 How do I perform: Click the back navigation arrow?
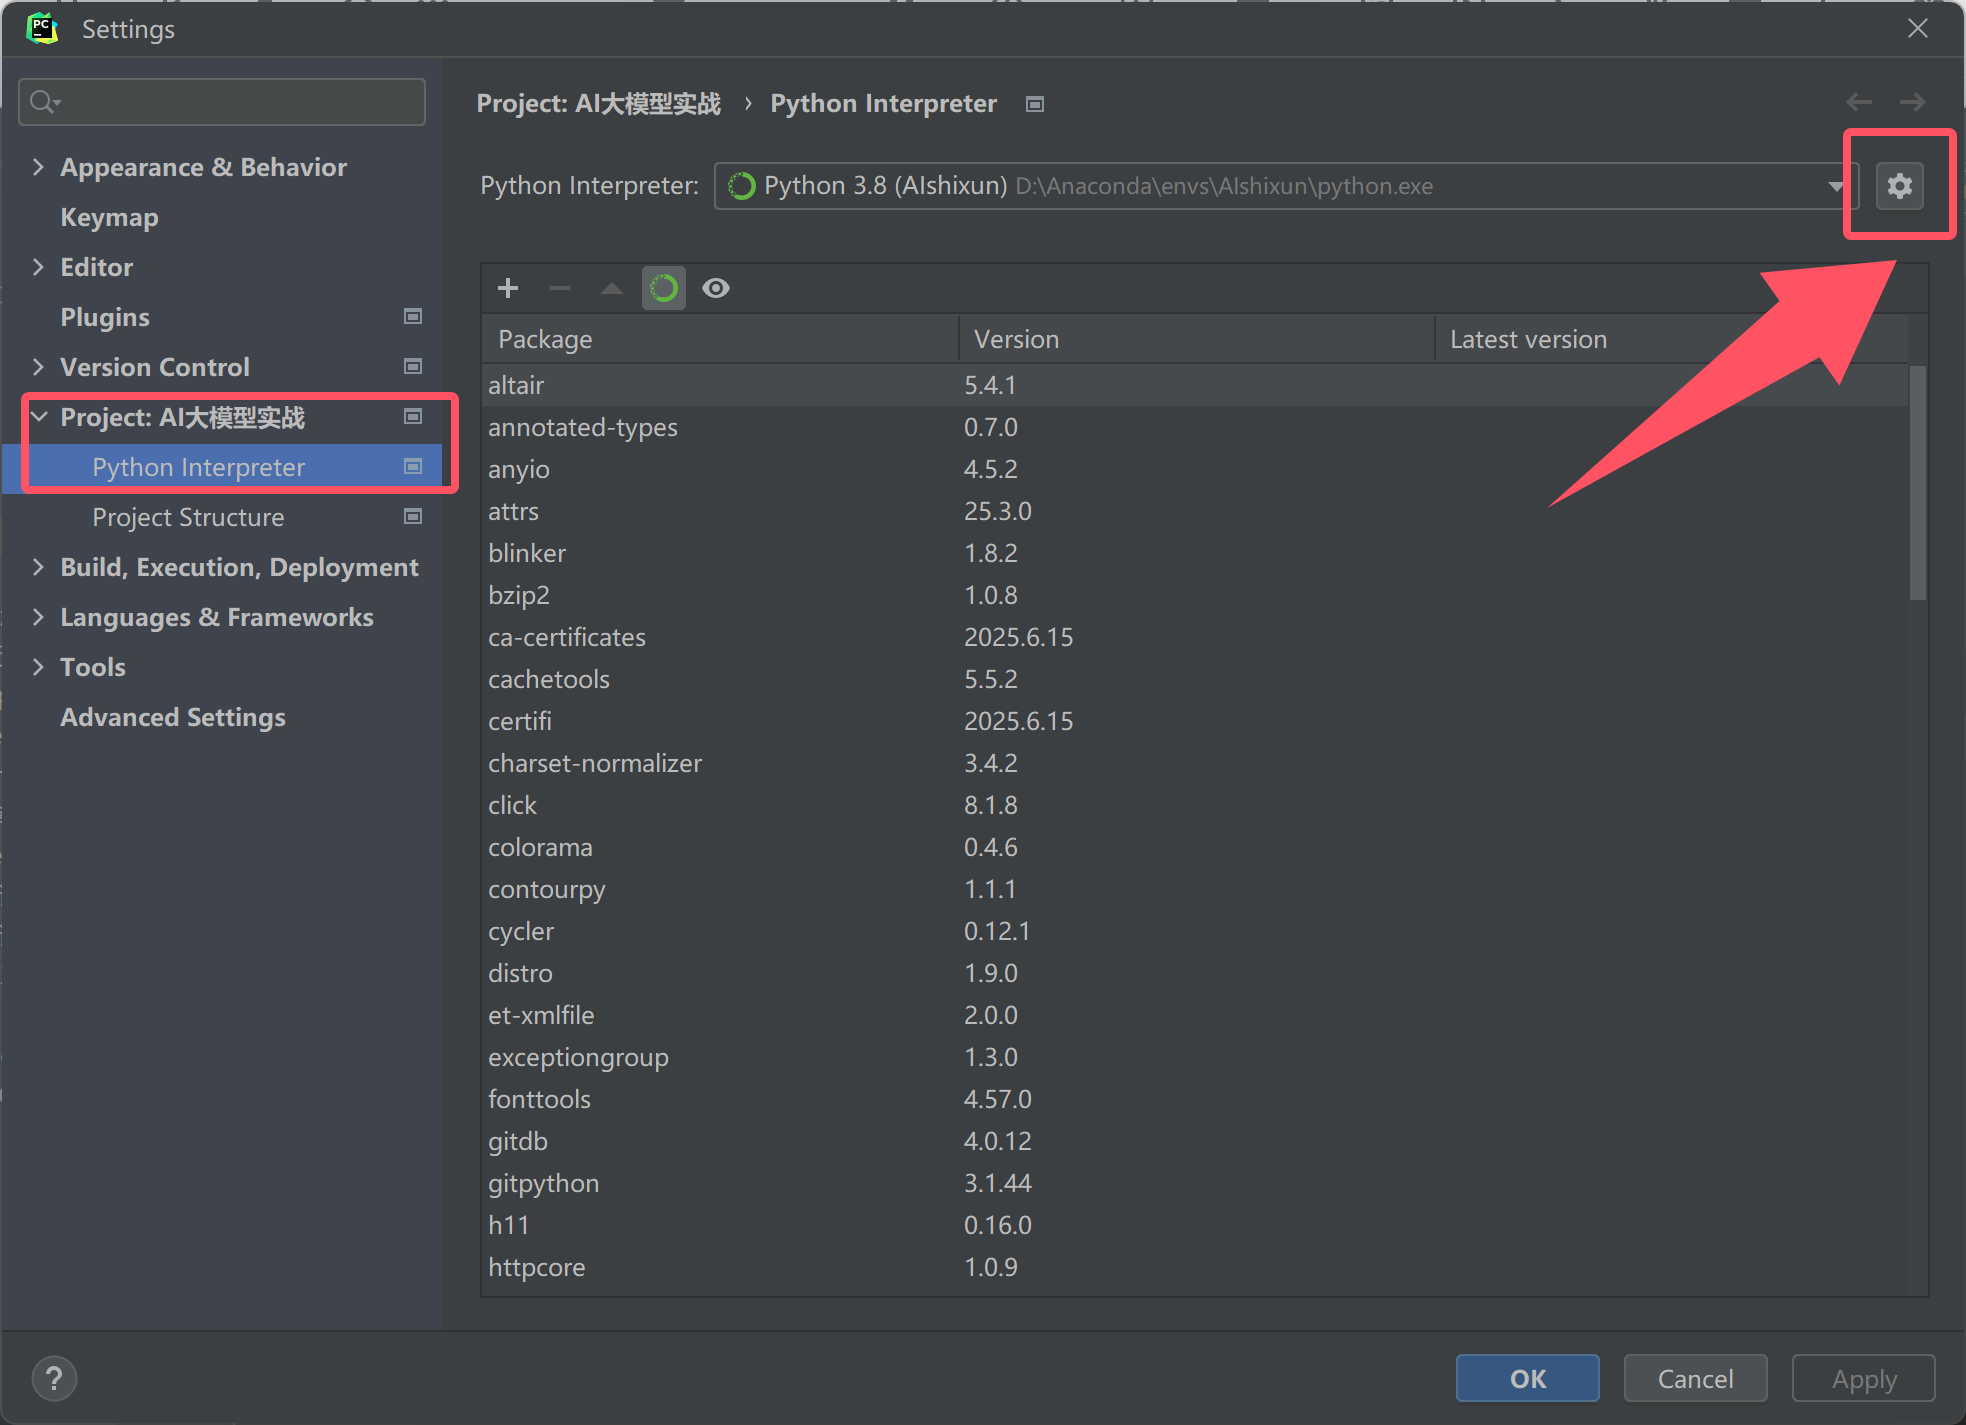point(1859,102)
